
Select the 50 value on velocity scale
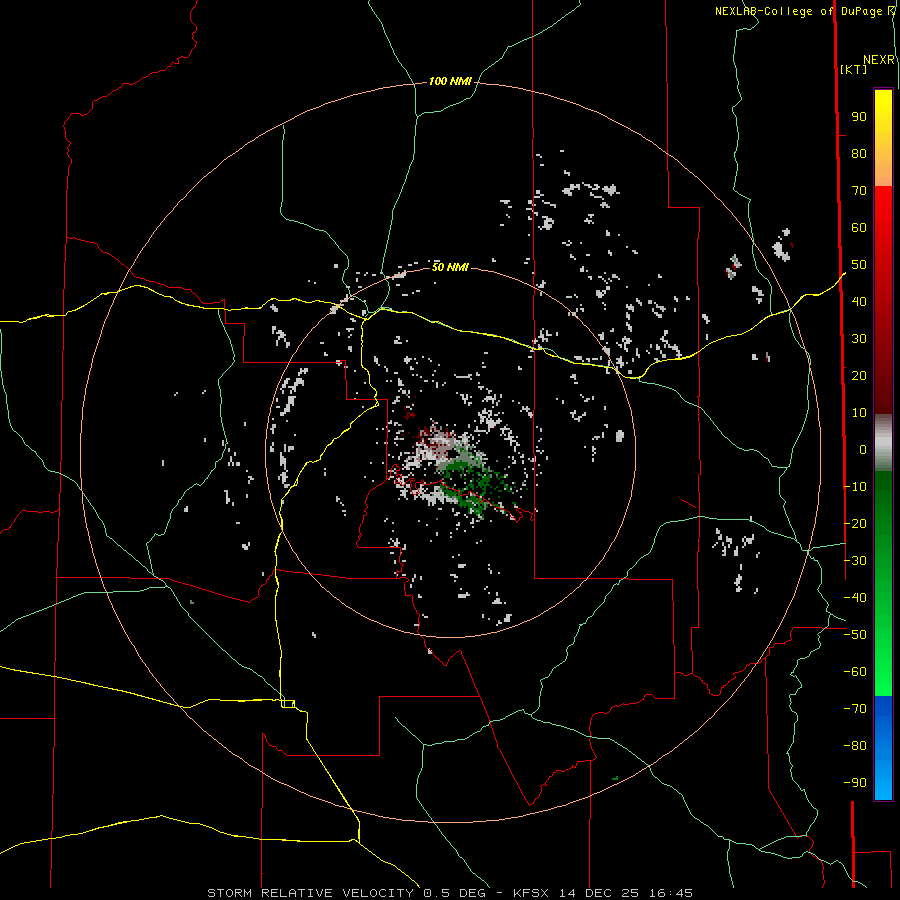click(x=859, y=265)
